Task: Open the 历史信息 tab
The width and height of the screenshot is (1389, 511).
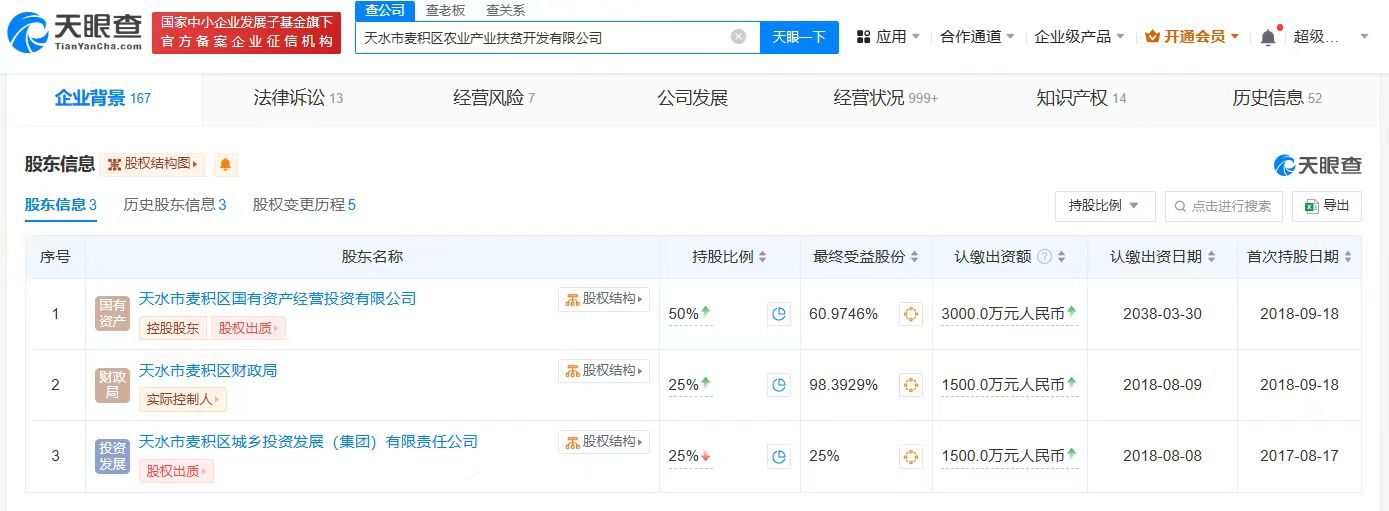Action: click(x=1277, y=98)
